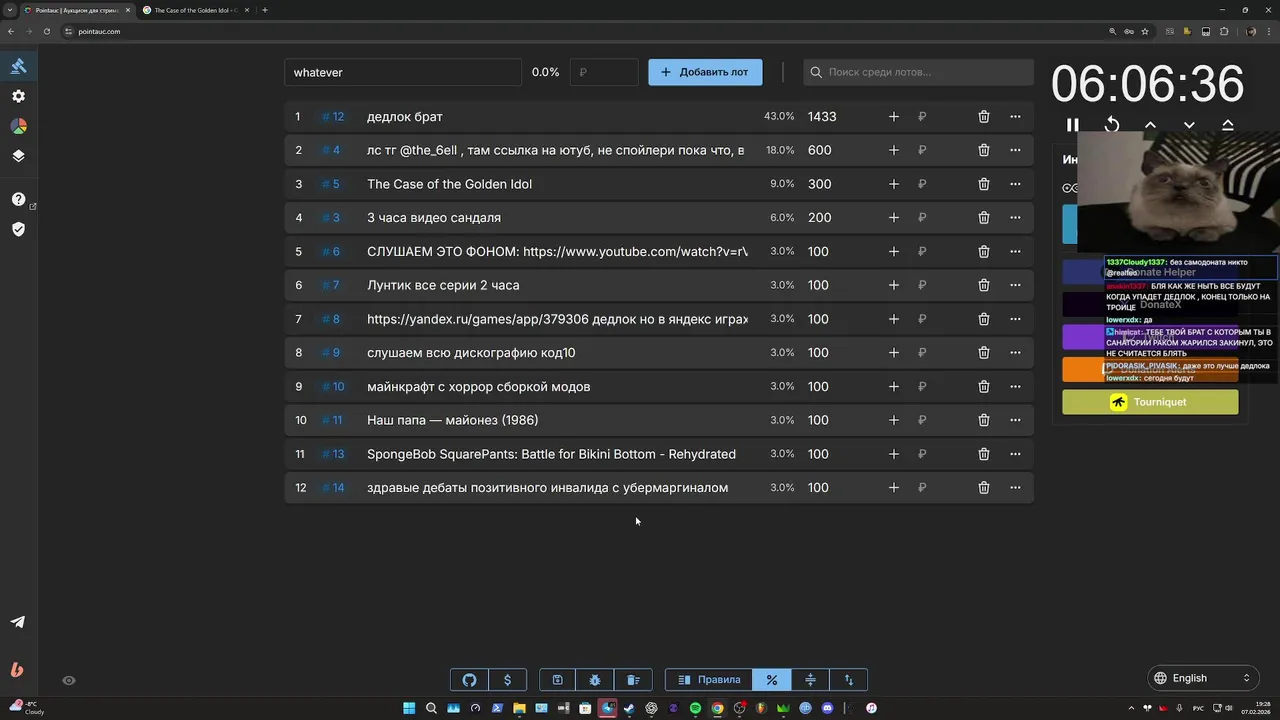Open the help question mark icon
The width and height of the screenshot is (1280, 720).
[18, 199]
